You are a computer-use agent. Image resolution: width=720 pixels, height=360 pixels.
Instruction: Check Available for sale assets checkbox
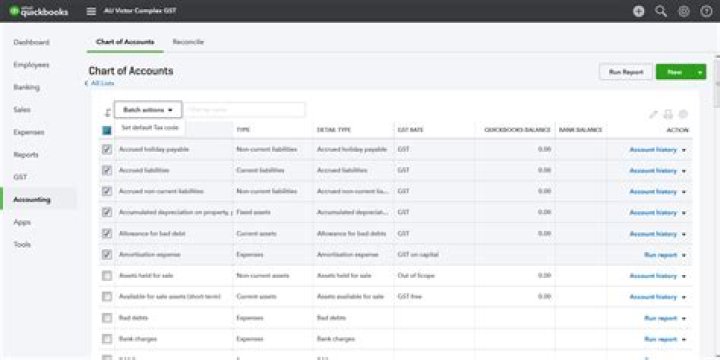click(x=107, y=297)
